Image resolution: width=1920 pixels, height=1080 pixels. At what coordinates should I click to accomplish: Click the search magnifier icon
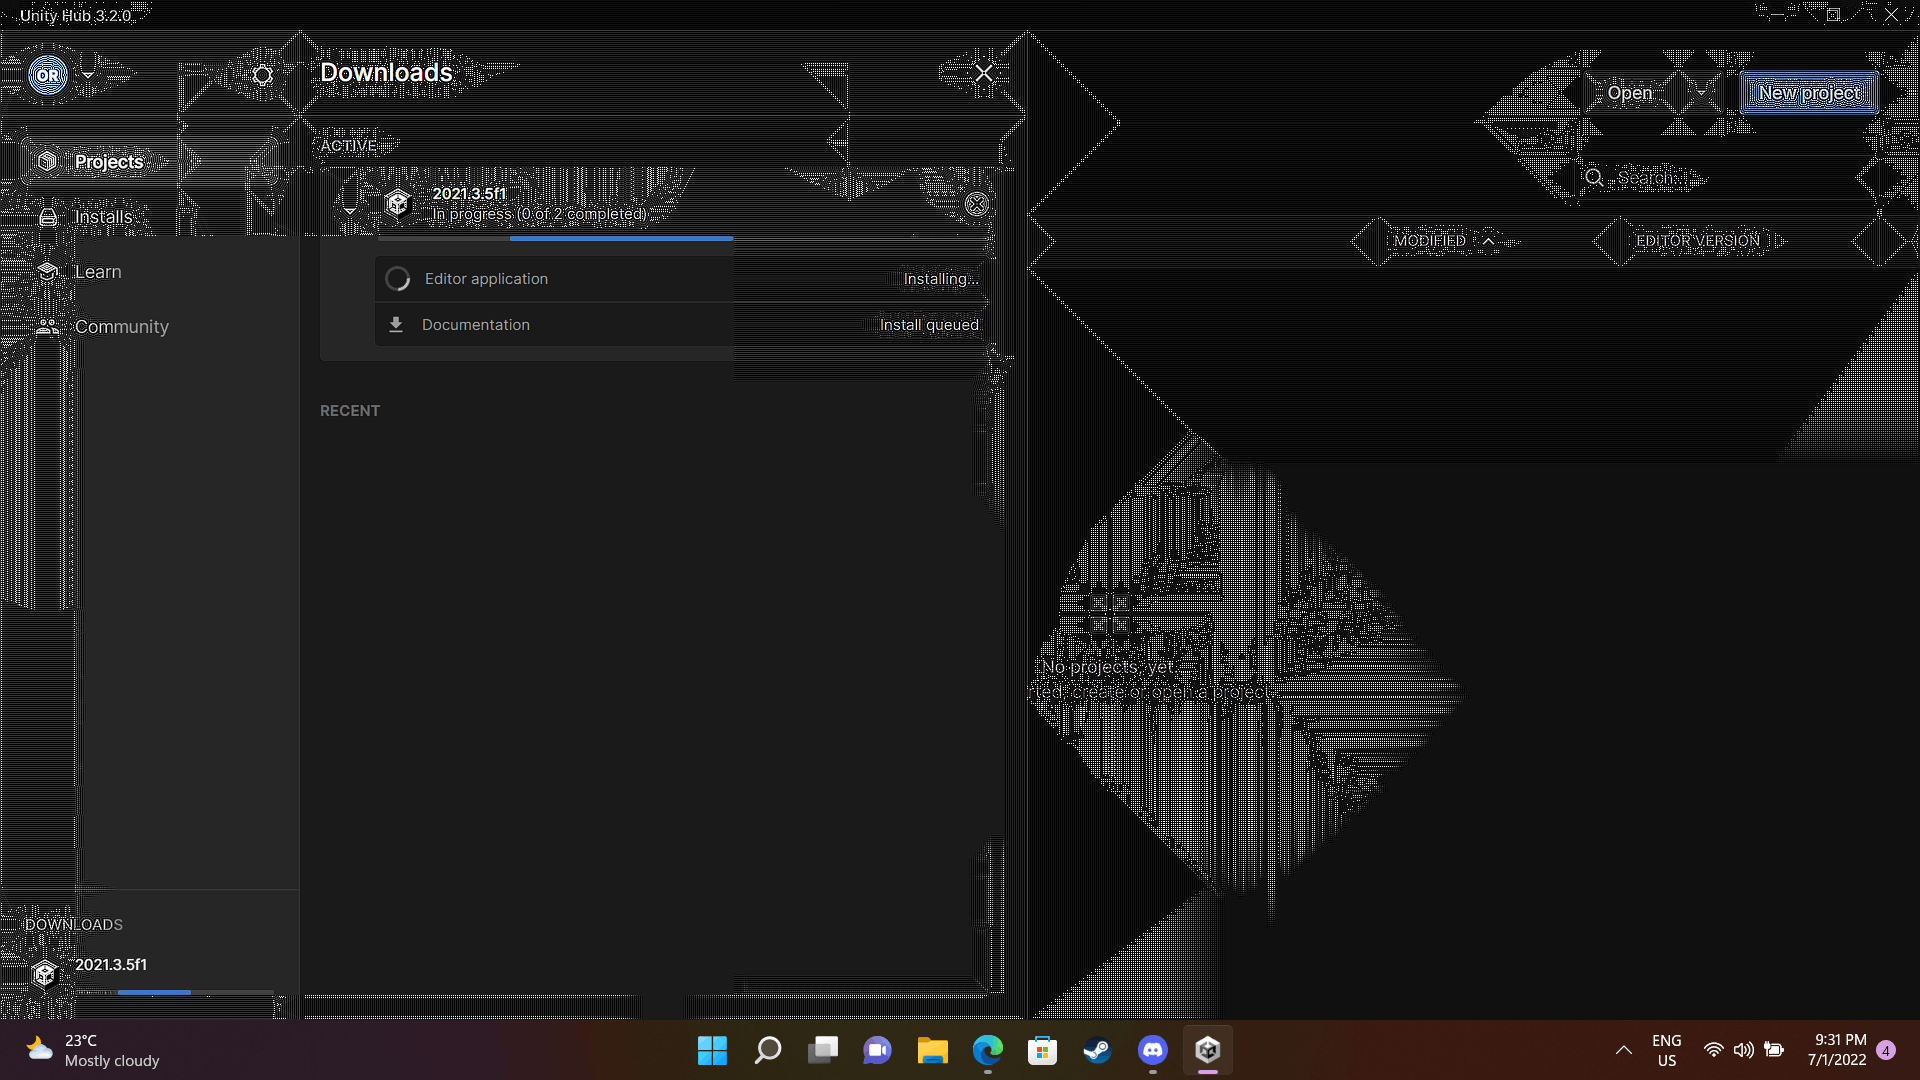[x=1594, y=178]
